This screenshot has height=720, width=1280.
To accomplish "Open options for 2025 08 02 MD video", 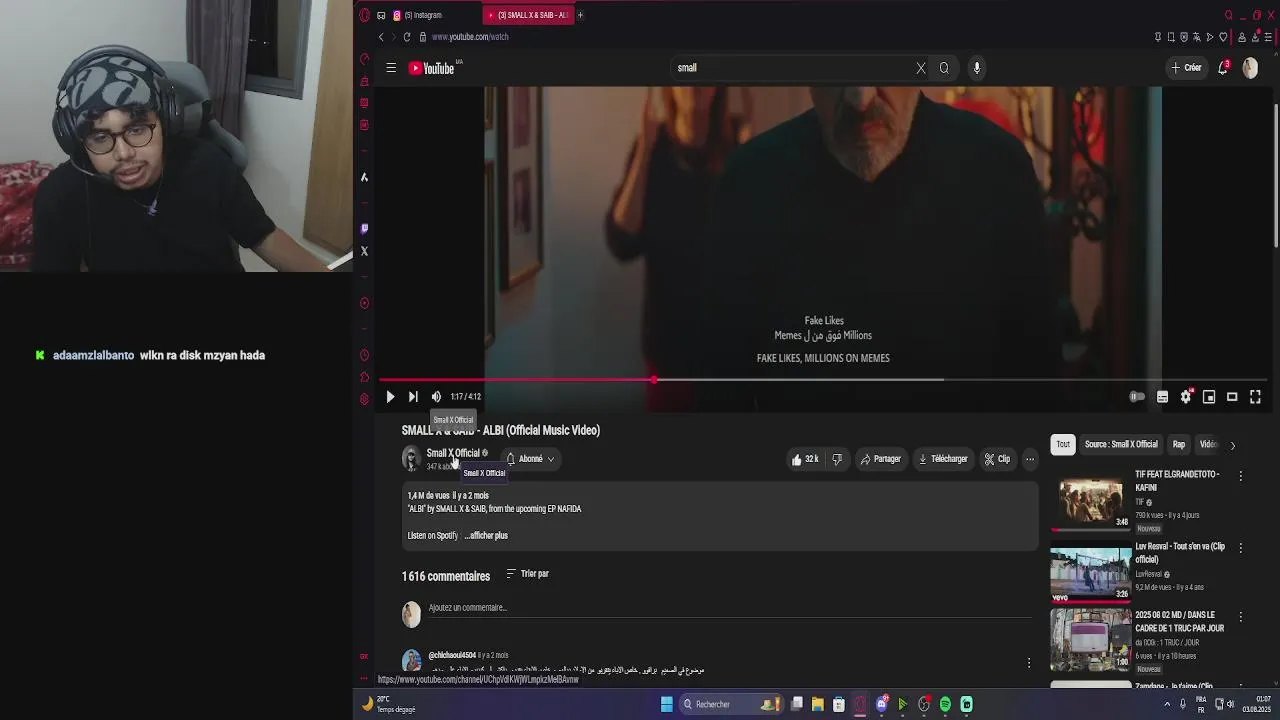I will pos(1241,617).
